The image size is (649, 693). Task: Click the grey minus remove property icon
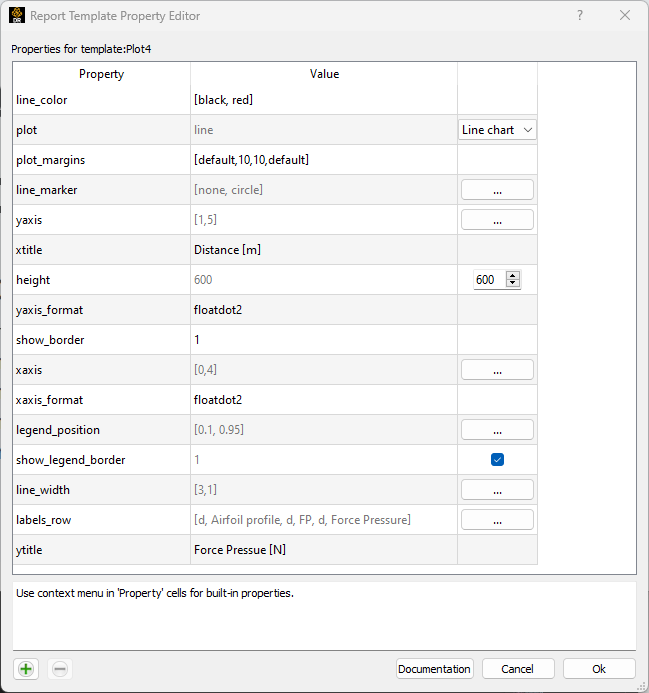coord(60,669)
